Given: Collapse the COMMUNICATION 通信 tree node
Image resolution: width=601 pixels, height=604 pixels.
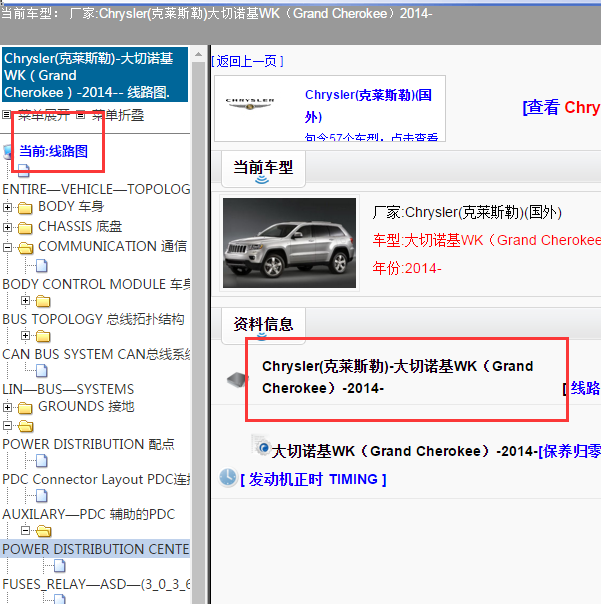Looking at the screenshot, I should click(7, 247).
